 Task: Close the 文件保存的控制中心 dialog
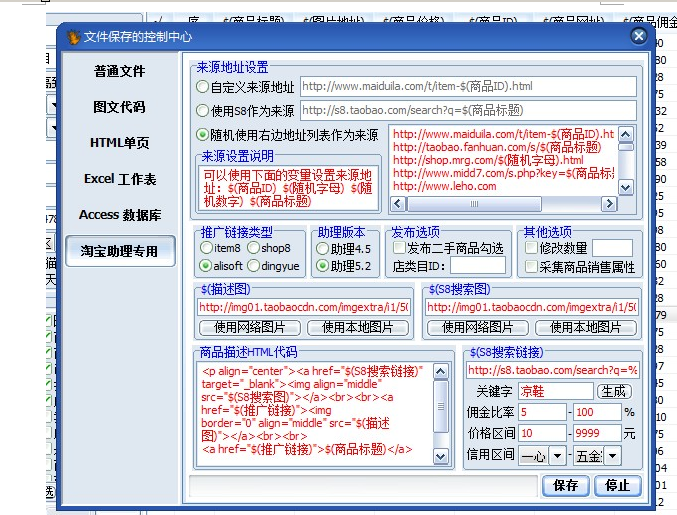tap(638, 36)
